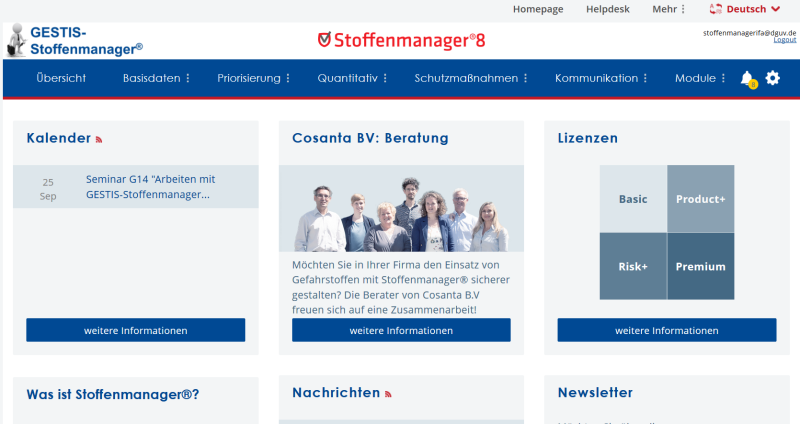Click weitere Informationen under Kalender

(135, 330)
